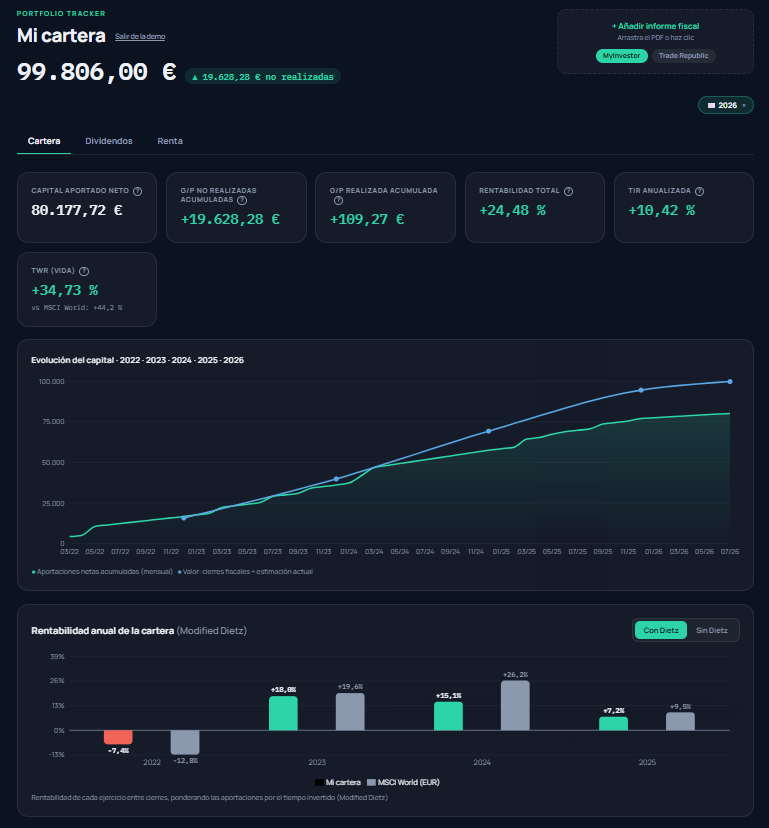Open the Renta tab
The height and width of the screenshot is (828, 769).
170,141
